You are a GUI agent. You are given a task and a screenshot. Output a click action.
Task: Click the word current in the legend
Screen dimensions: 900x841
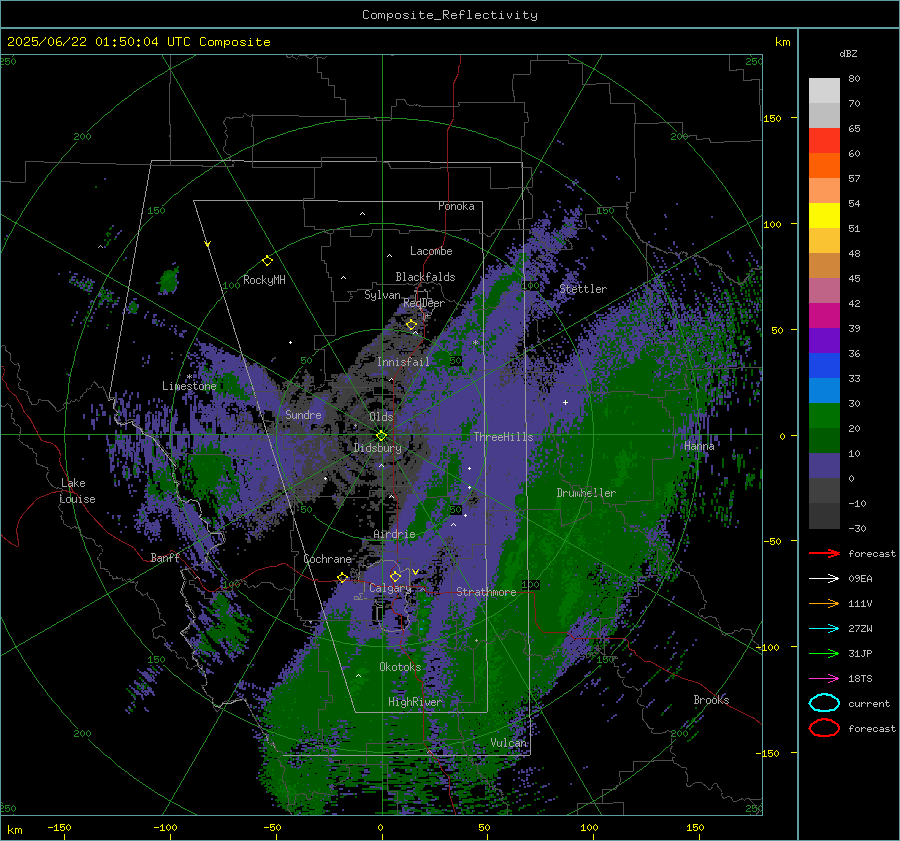pyautogui.click(x=869, y=703)
